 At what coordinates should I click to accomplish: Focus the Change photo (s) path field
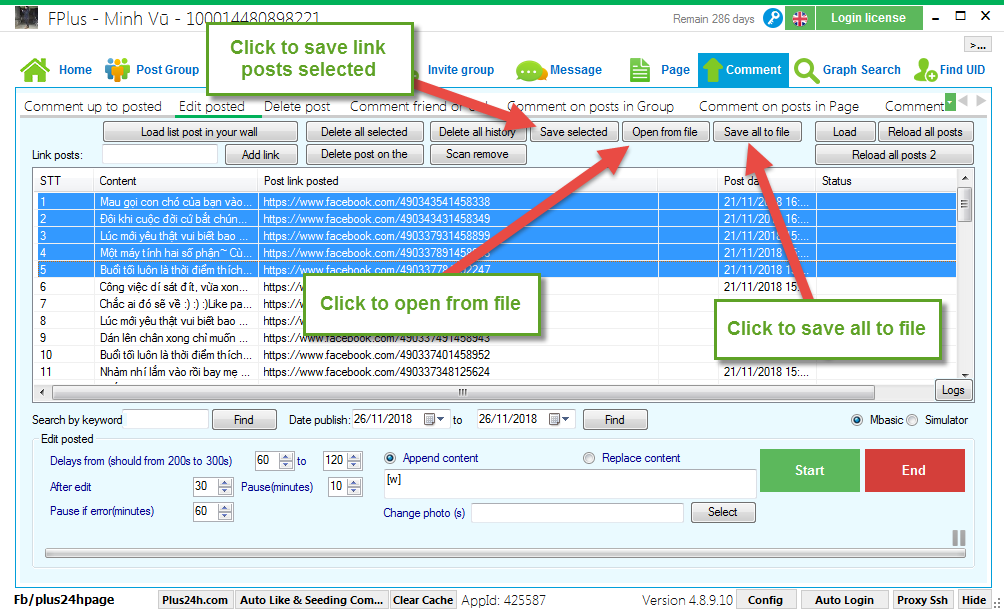pos(578,513)
